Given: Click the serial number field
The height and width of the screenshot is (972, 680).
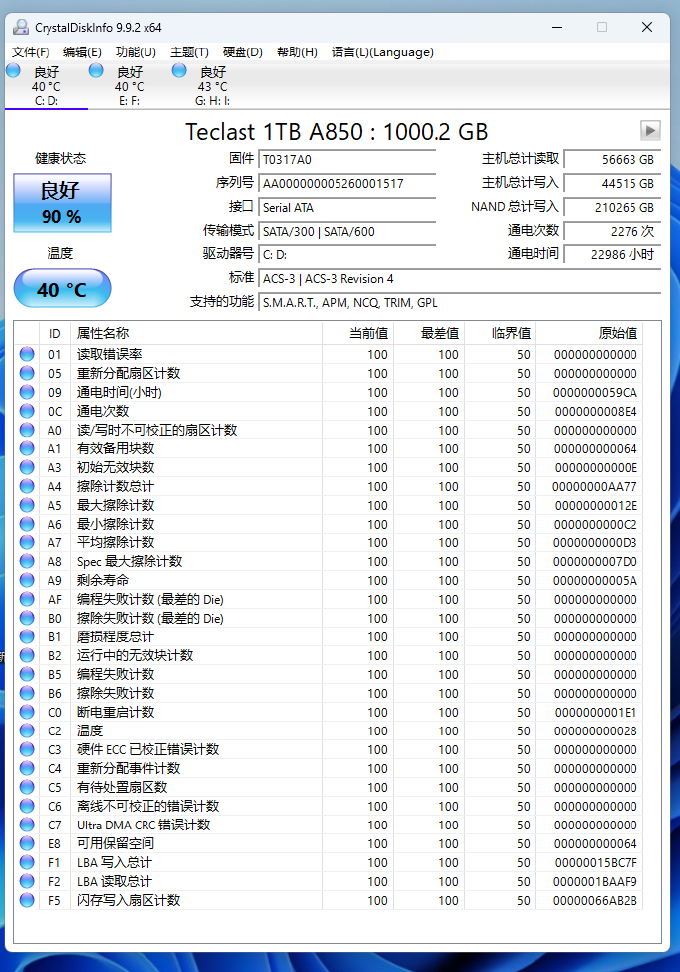Looking at the screenshot, I should [347, 183].
